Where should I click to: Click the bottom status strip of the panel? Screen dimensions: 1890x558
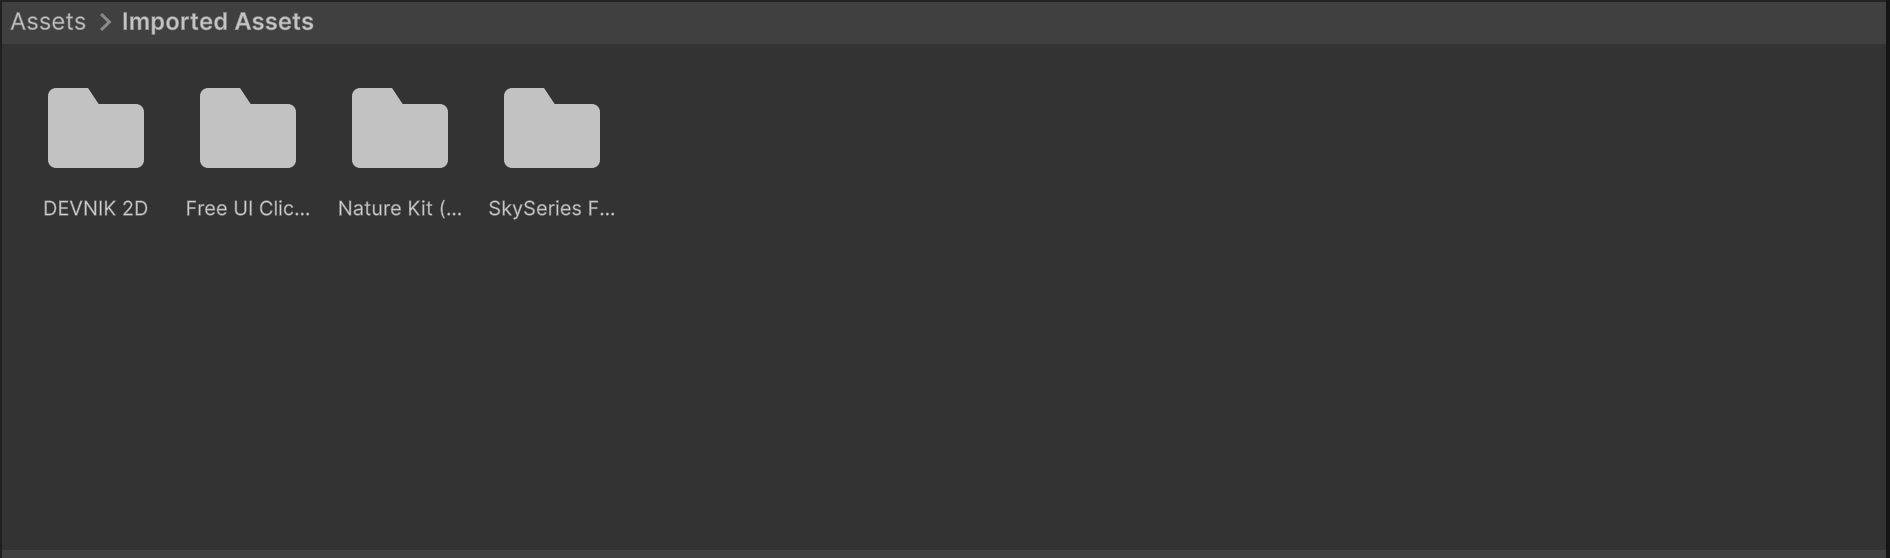click(944, 553)
